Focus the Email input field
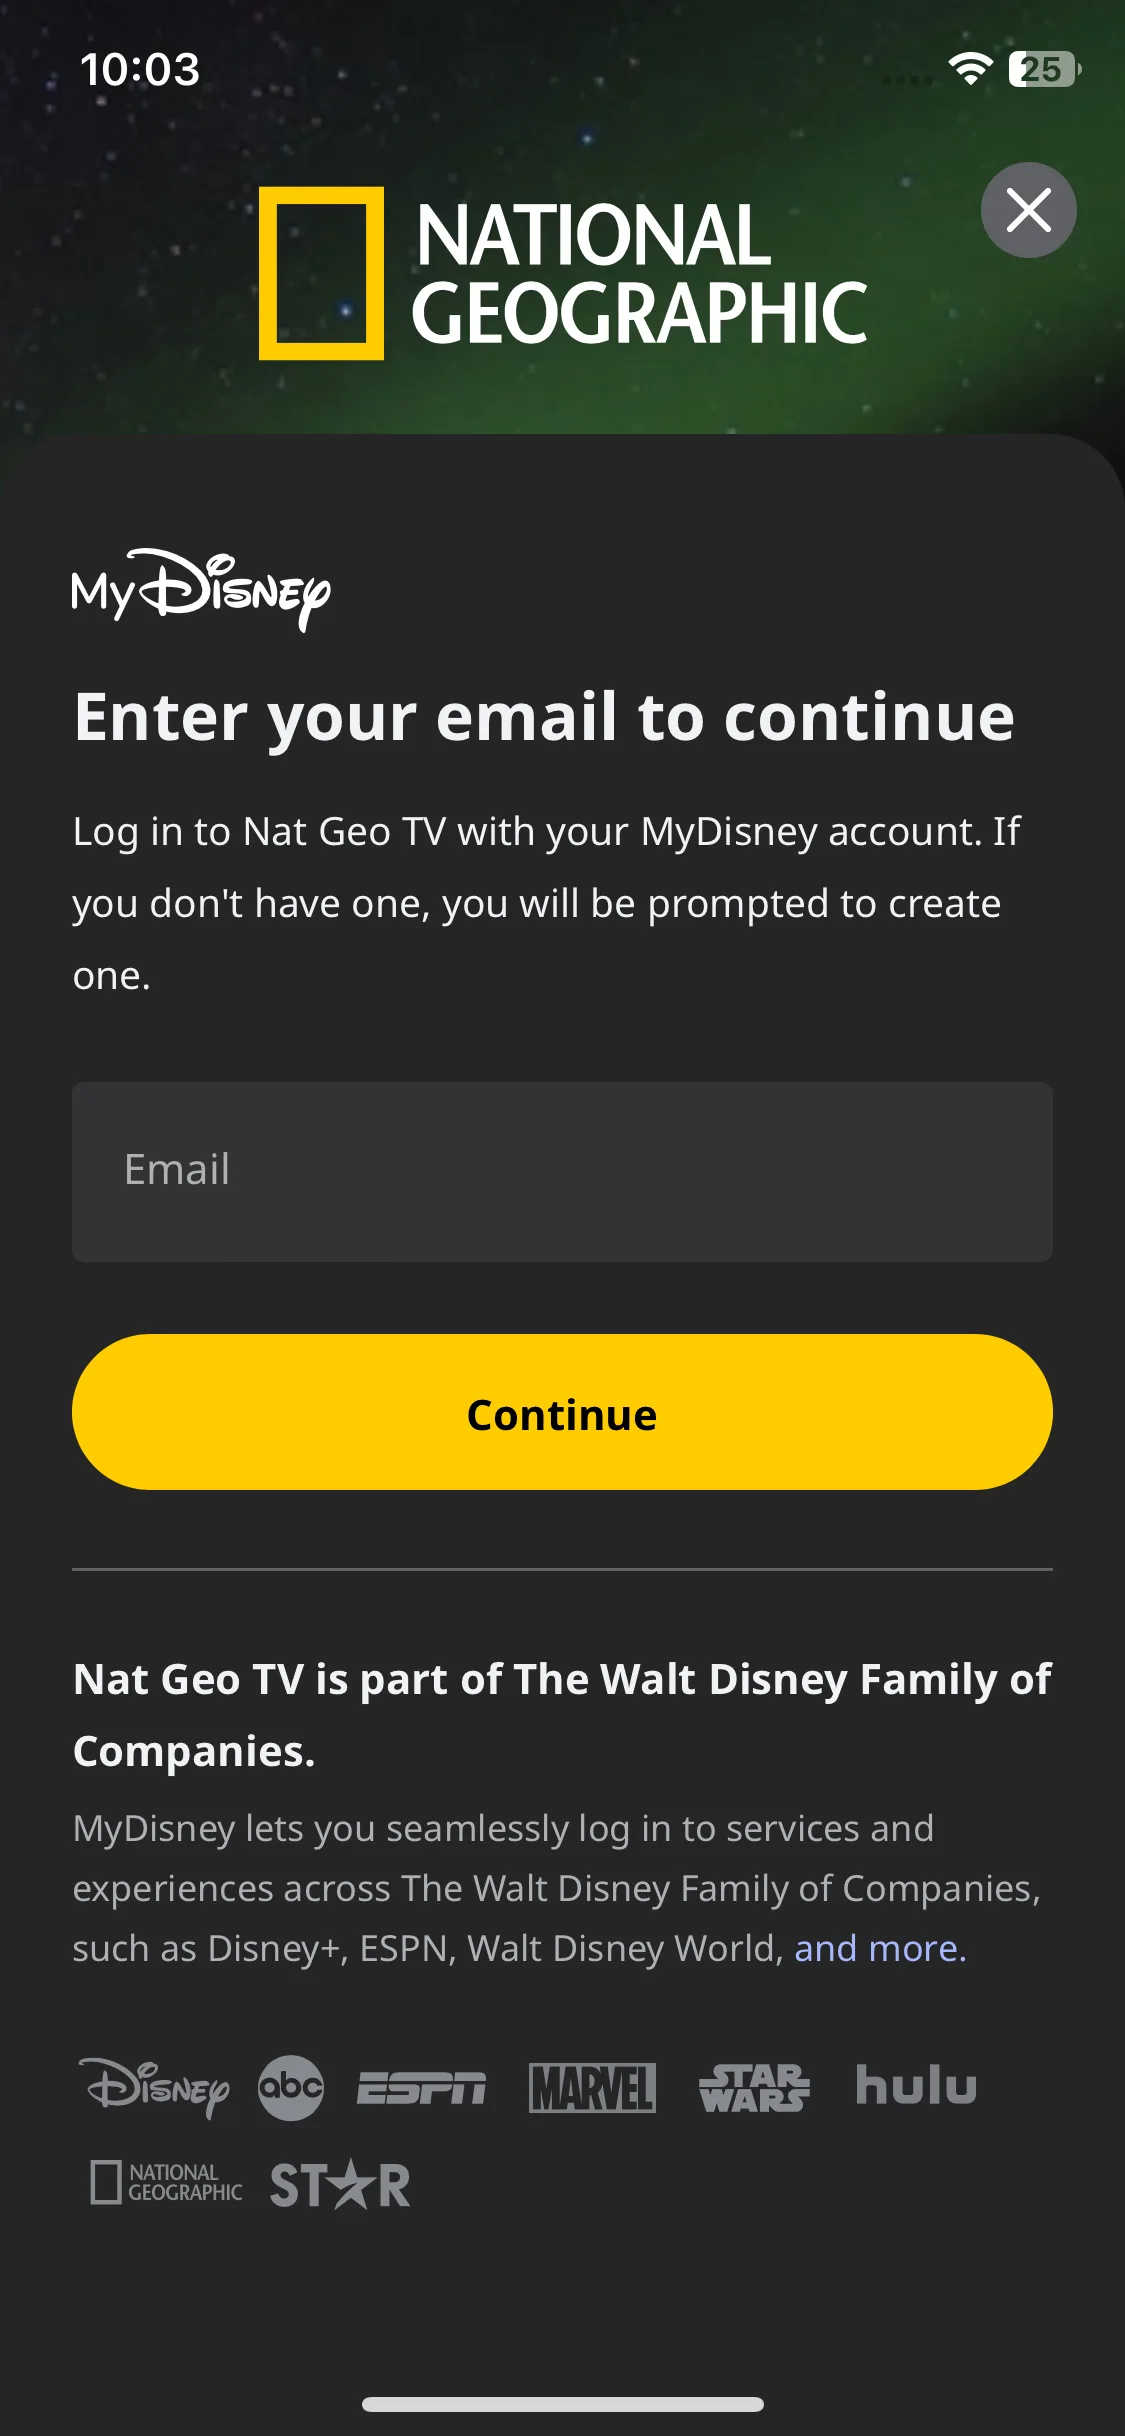The height and width of the screenshot is (2436, 1125). tap(562, 1171)
